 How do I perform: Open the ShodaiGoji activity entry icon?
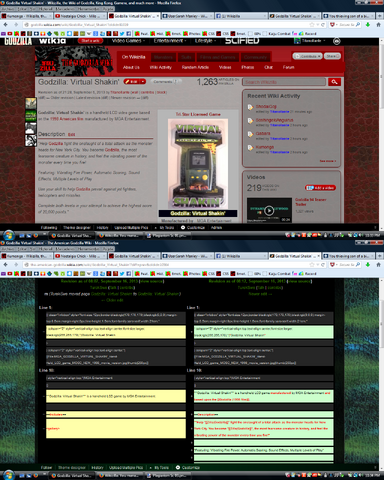[x=250, y=107]
